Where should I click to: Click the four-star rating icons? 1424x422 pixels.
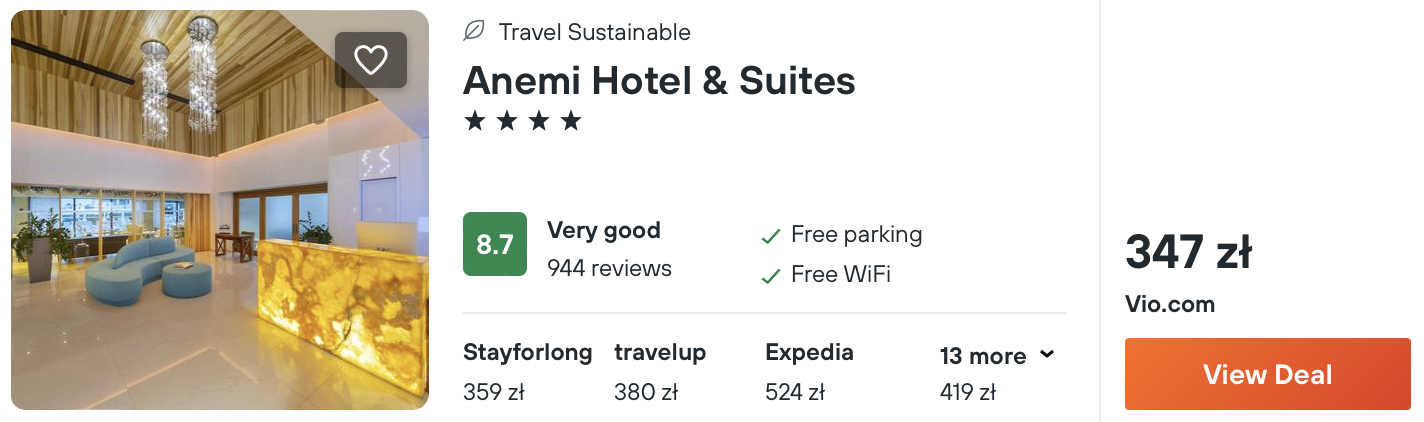click(x=522, y=122)
